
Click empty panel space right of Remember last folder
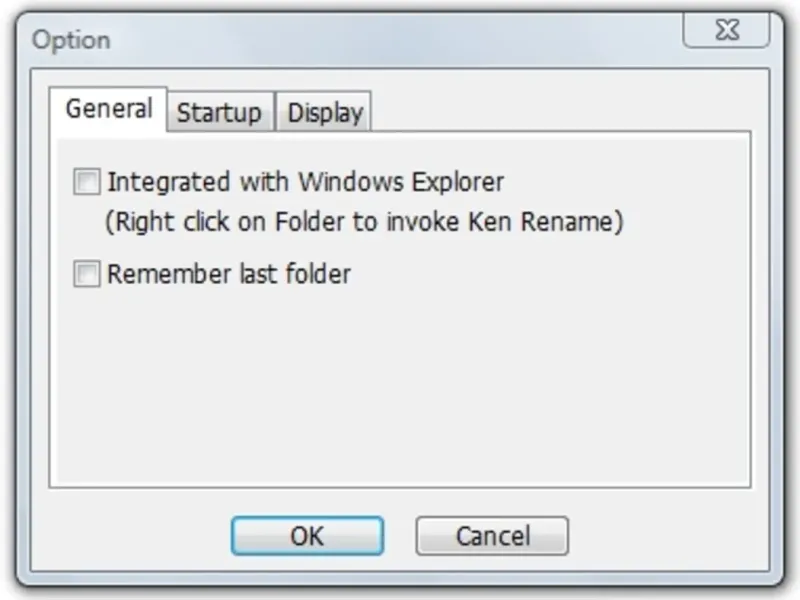(x=550, y=275)
